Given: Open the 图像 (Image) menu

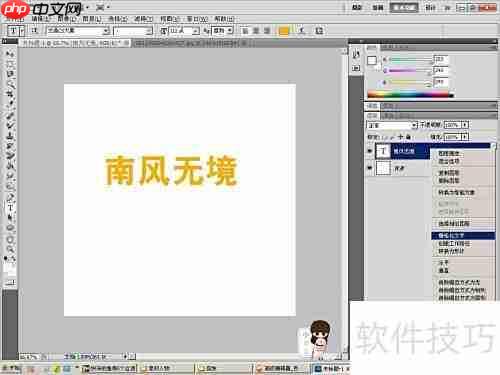Looking at the screenshot, I should (x=66, y=19).
